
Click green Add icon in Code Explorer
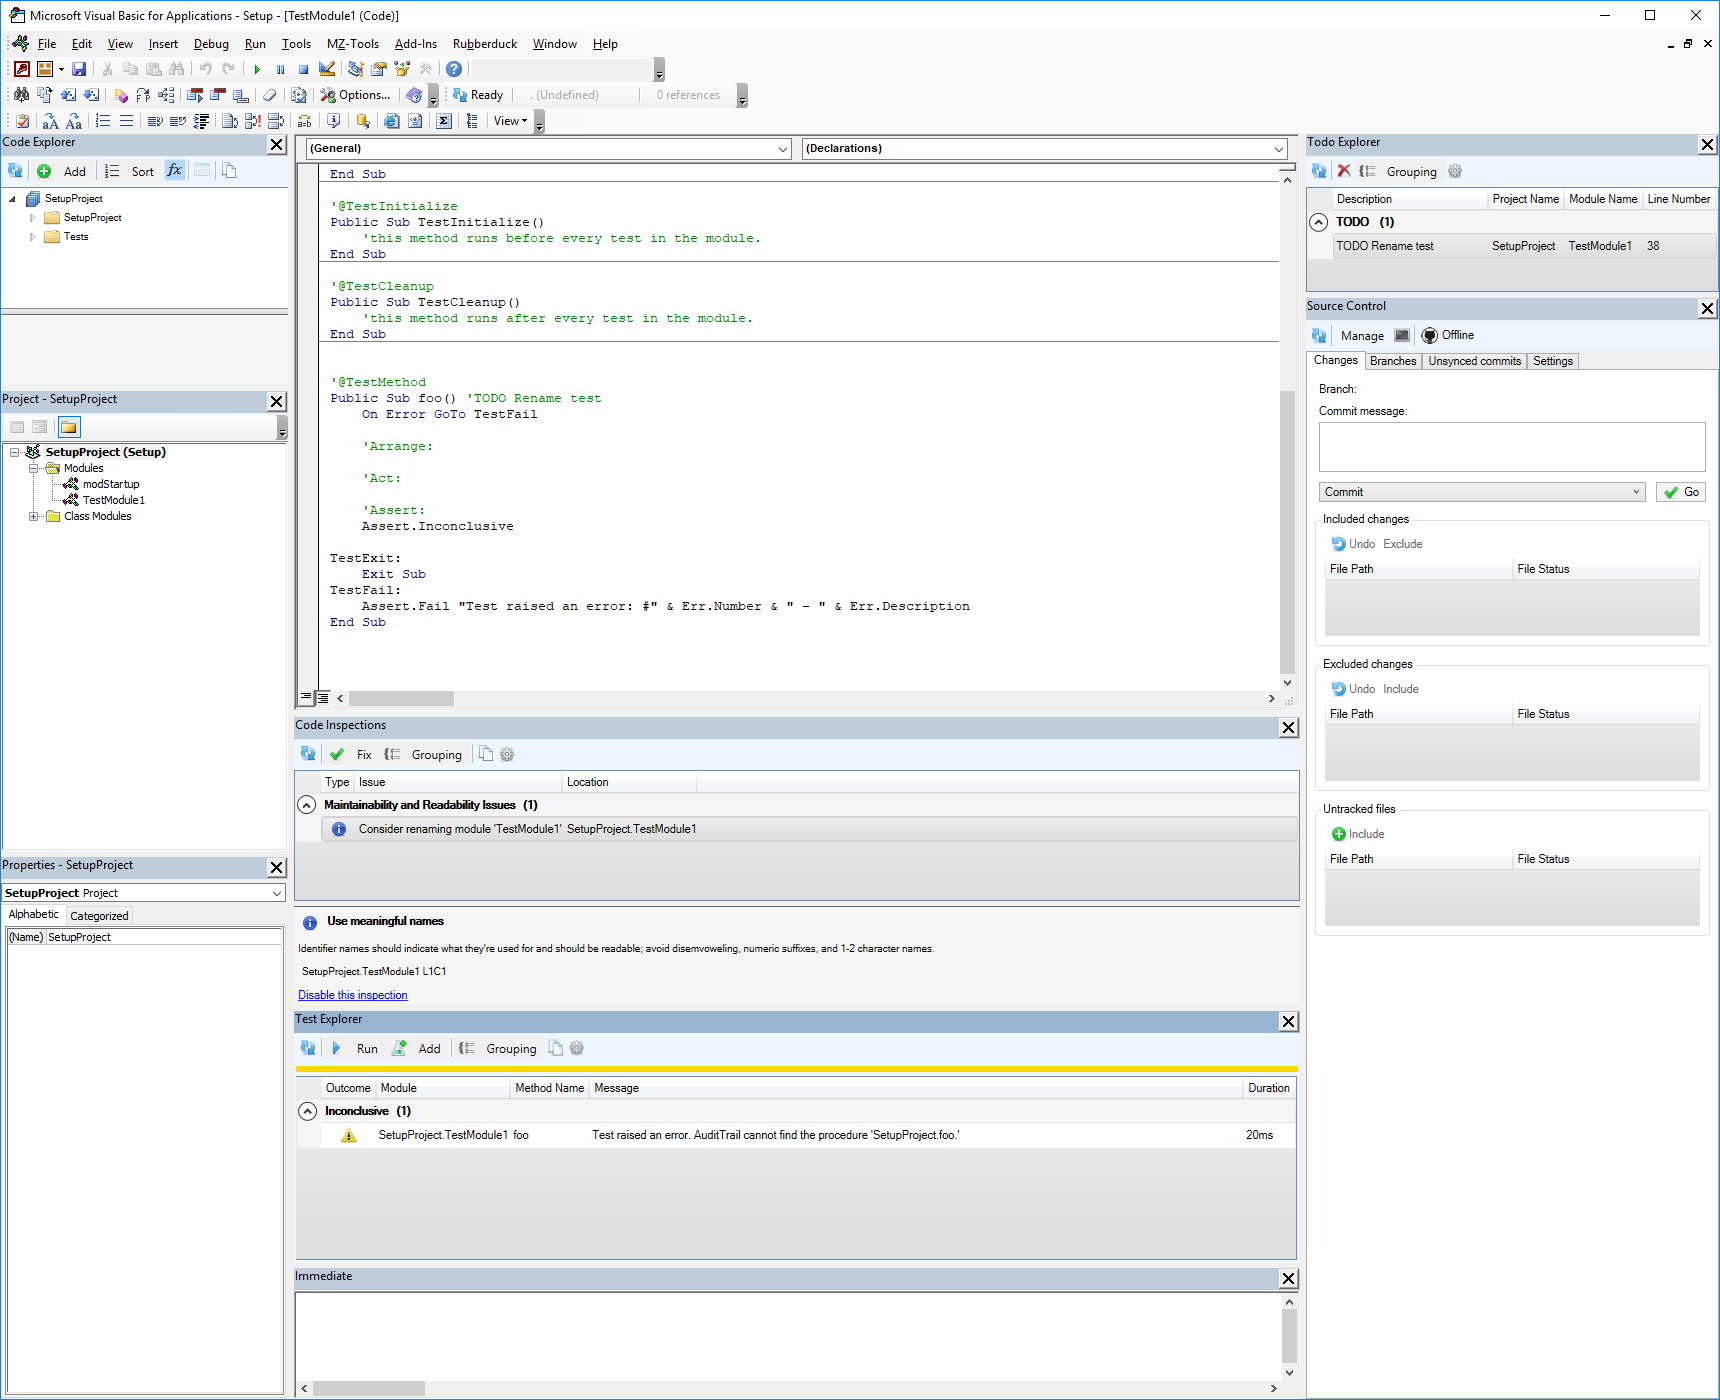pos(44,171)
